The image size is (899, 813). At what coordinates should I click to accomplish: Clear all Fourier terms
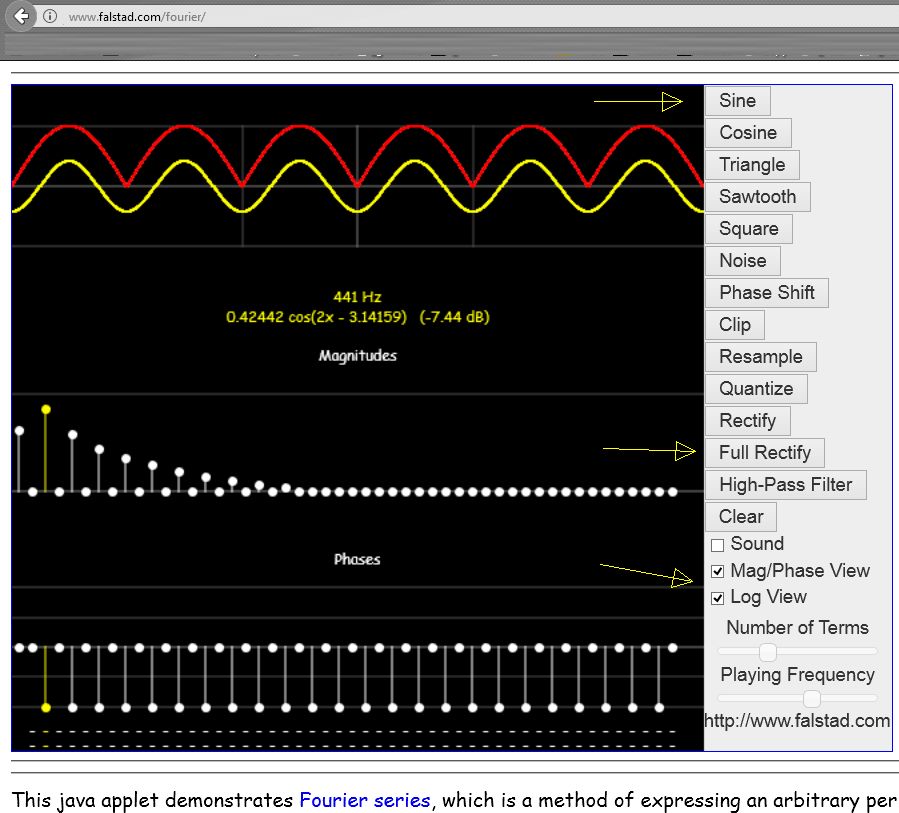tap(740, 516)
